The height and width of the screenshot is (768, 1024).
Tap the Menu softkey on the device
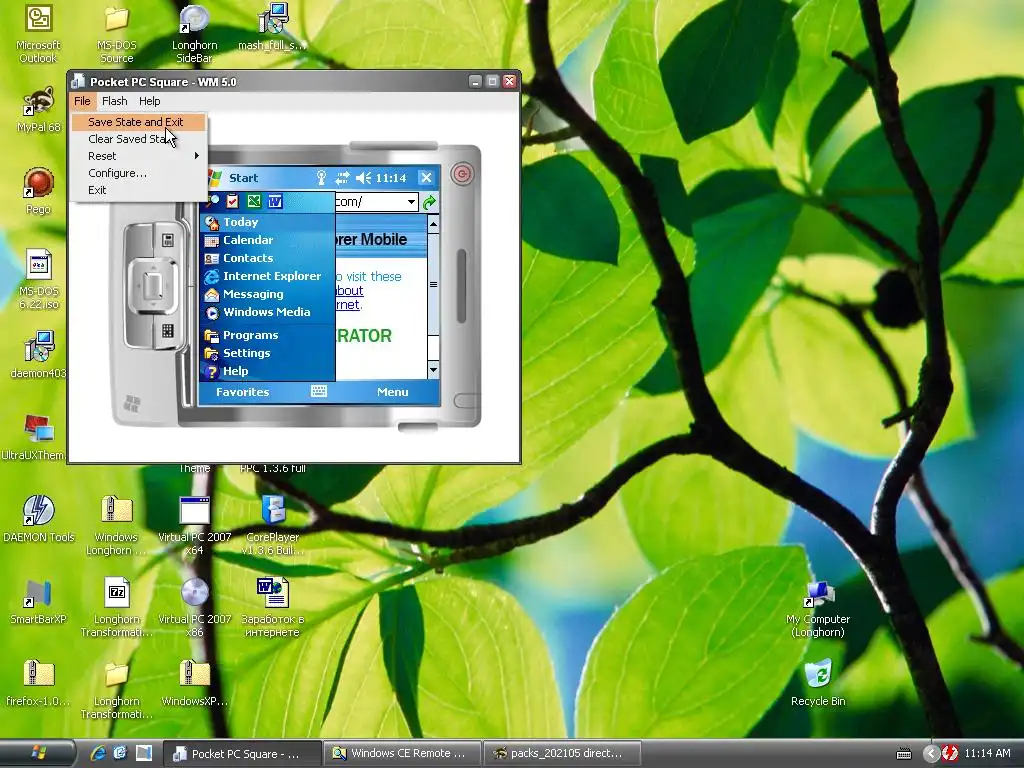pyautogui.click(x=392, y=392)
